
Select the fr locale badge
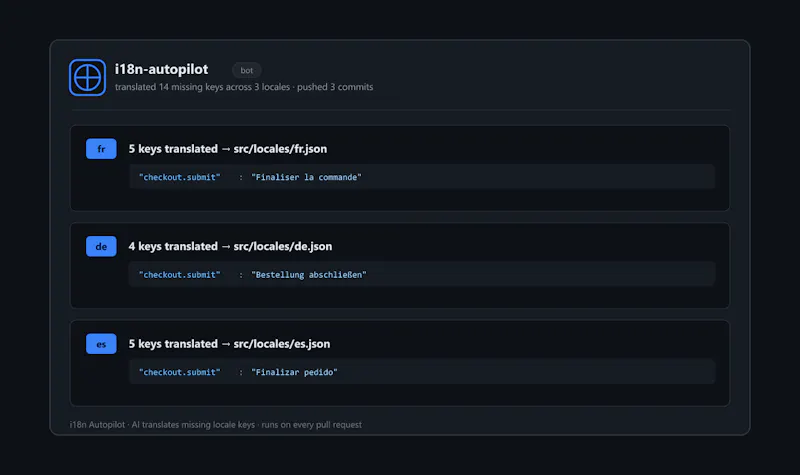point(101,149)
